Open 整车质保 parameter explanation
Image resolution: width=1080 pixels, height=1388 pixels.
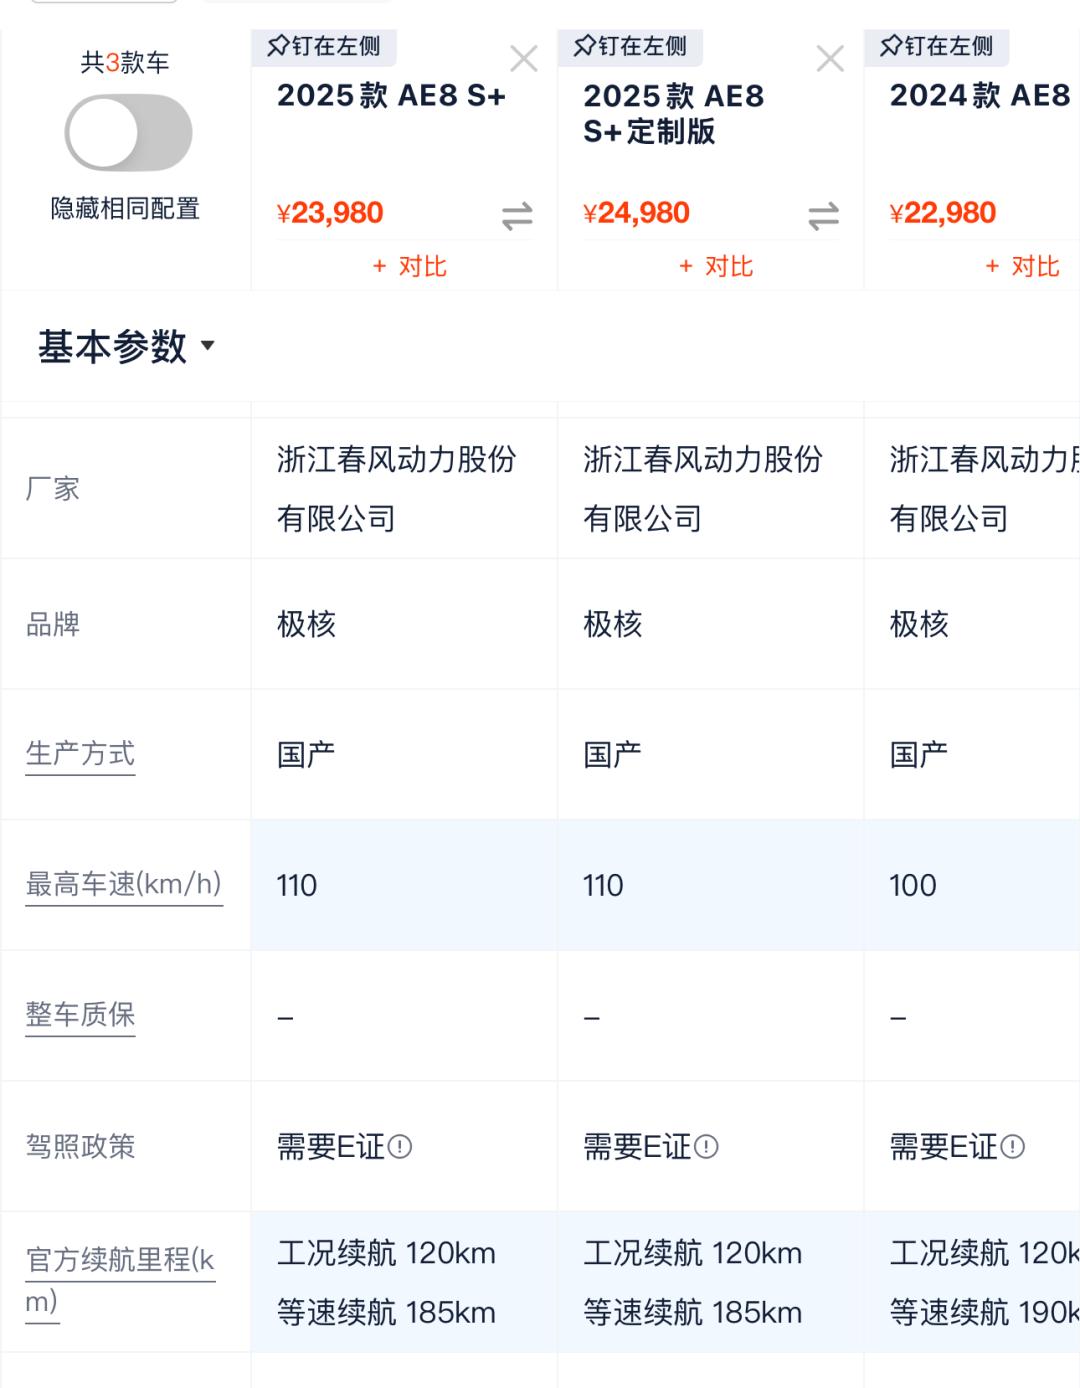[80, 1015]
